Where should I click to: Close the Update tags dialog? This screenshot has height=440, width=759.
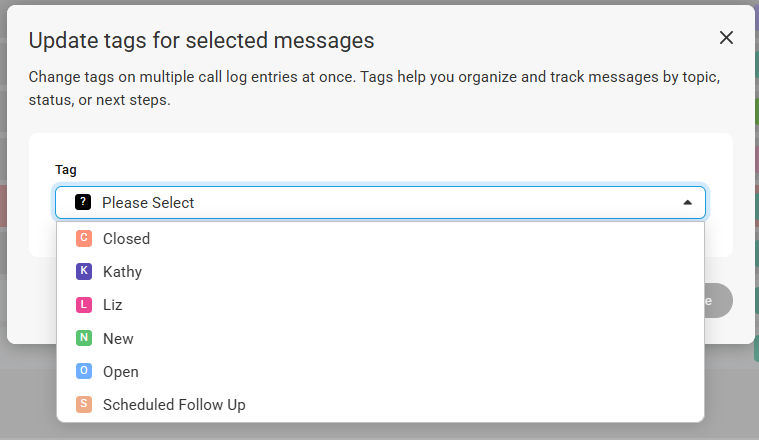point(726,38)
